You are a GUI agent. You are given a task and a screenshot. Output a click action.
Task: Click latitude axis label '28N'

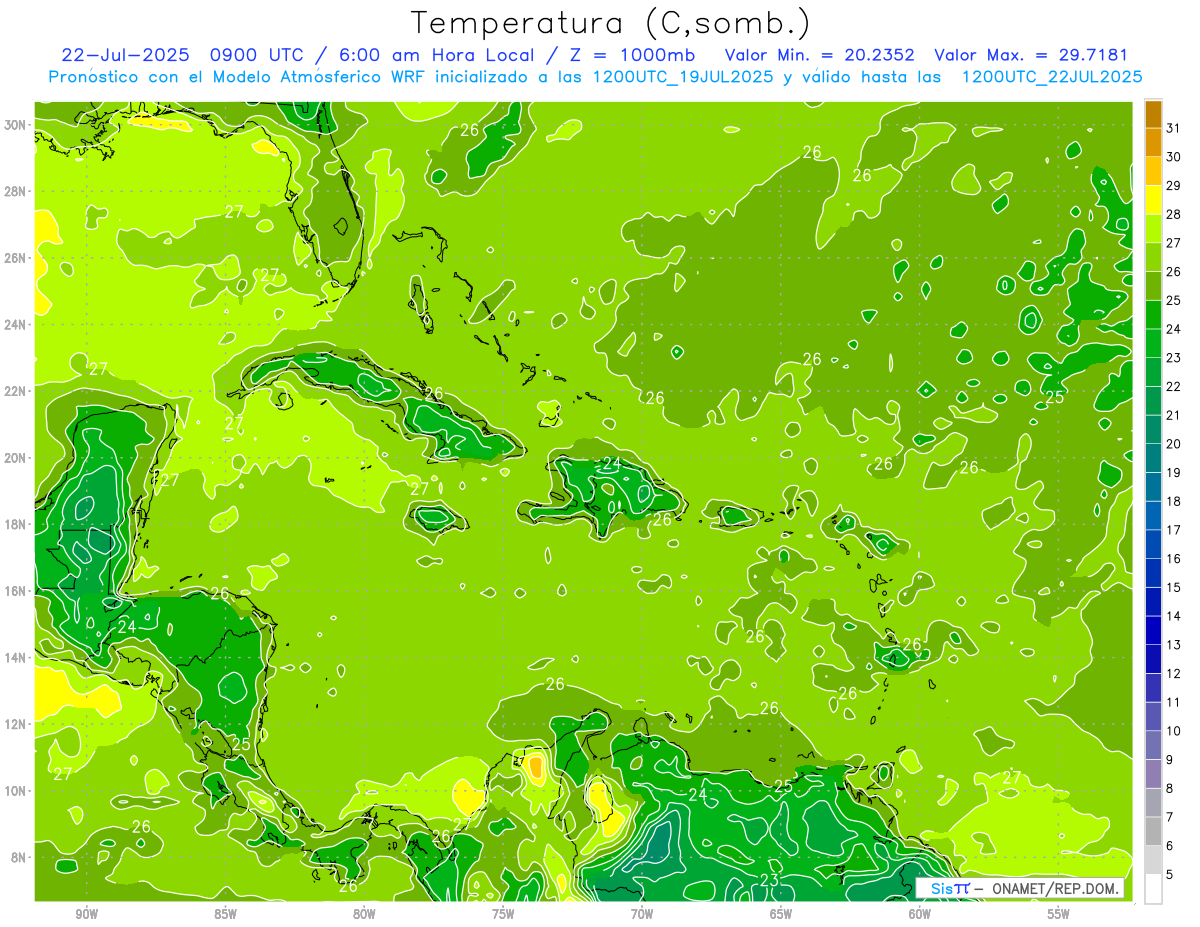(x=15, y=191)
